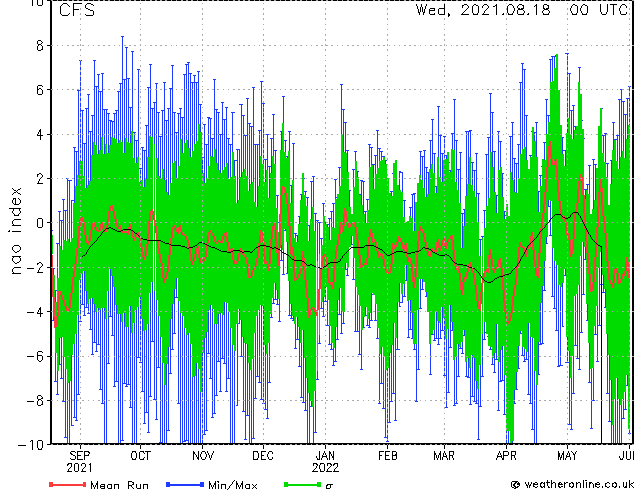
Task: Click the MAR x-axis label
Action: 444,456
